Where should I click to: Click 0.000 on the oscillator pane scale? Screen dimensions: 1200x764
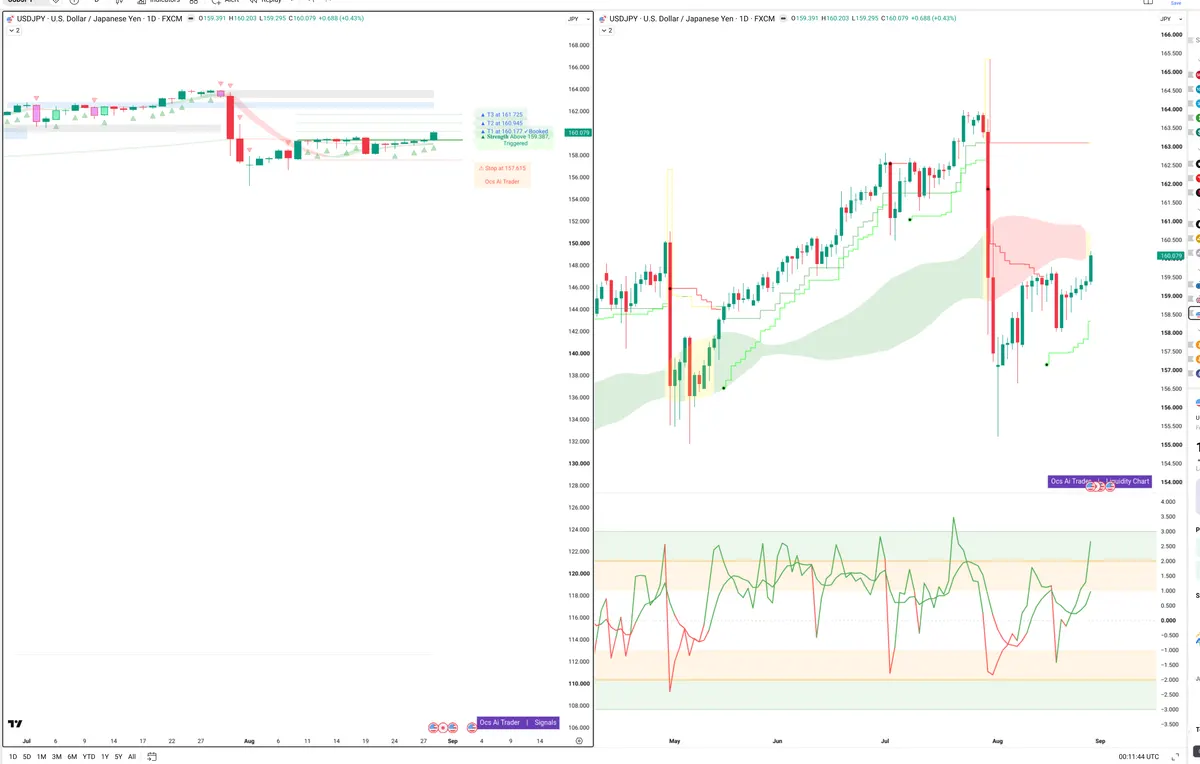coord(1167,620)
